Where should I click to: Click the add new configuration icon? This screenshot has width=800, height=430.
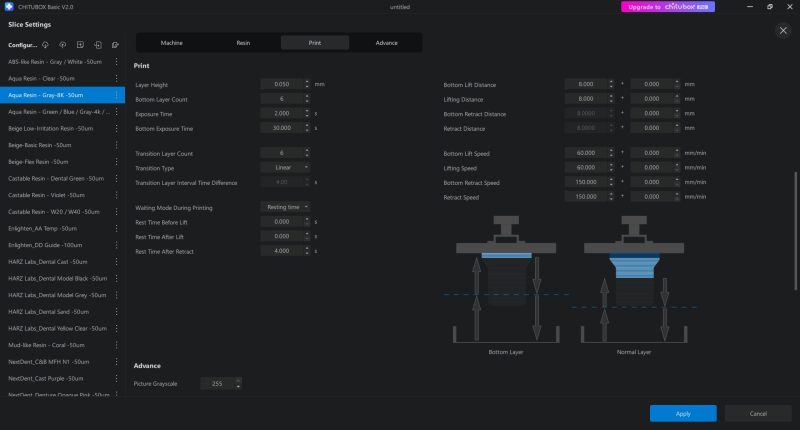pyautogui.click(x=80, y=45)
